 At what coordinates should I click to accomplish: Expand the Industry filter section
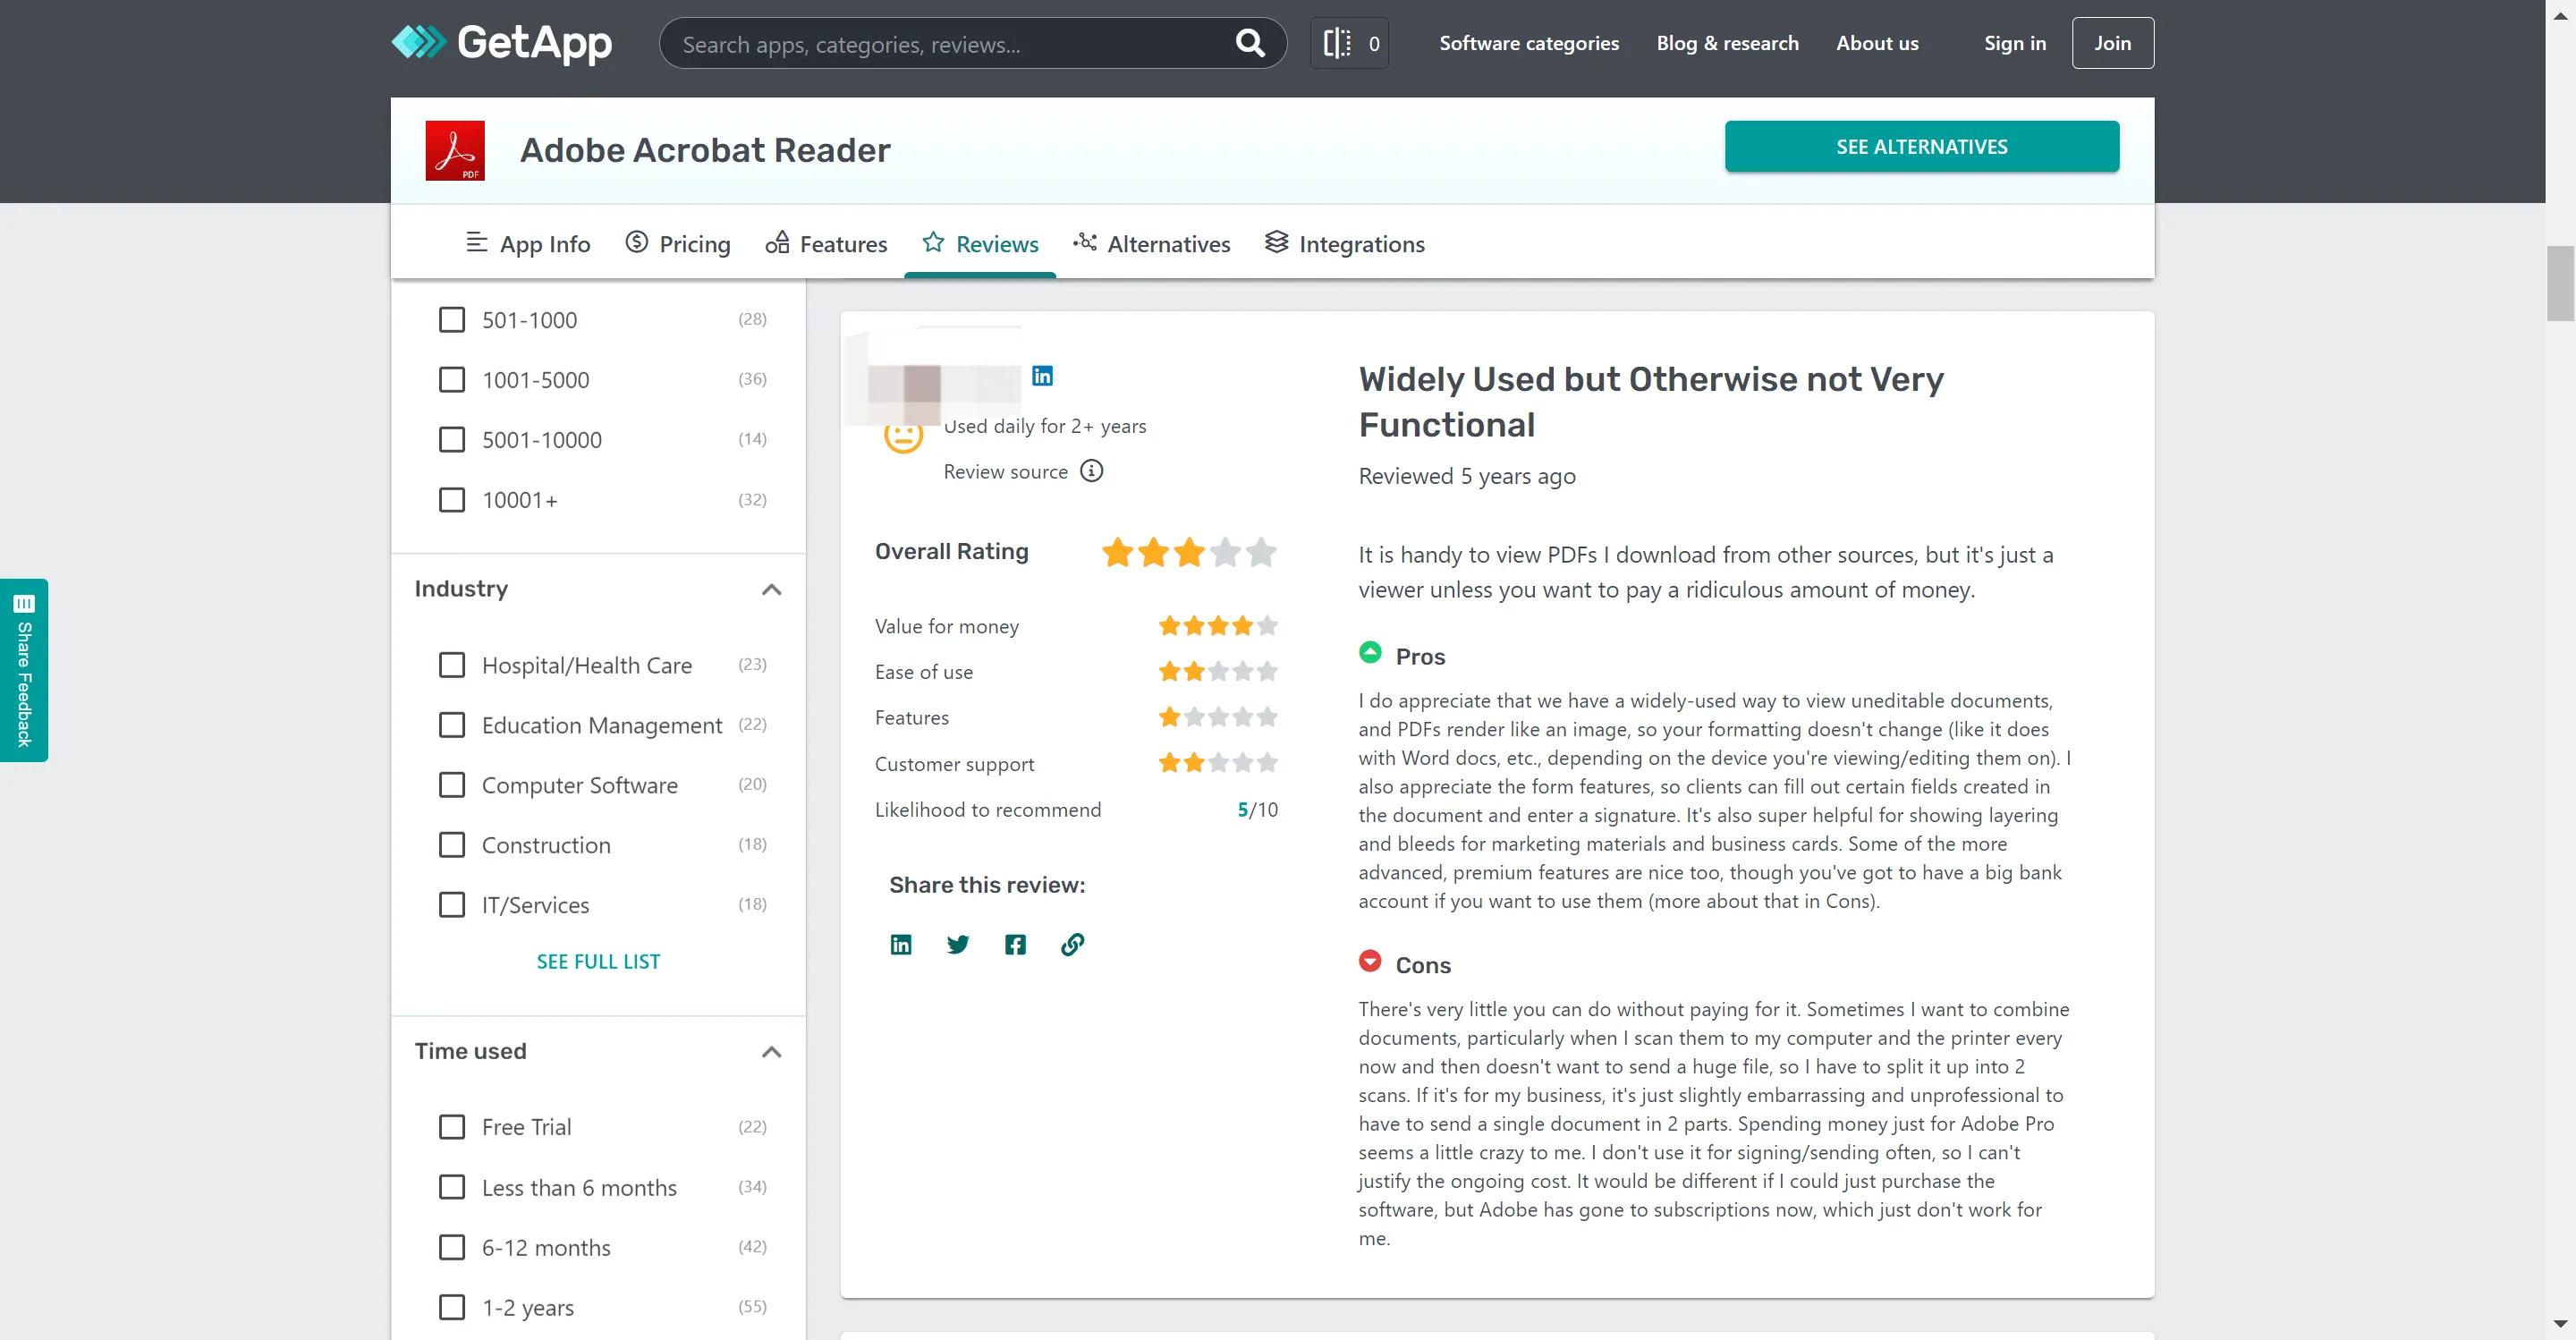(772, 589)
